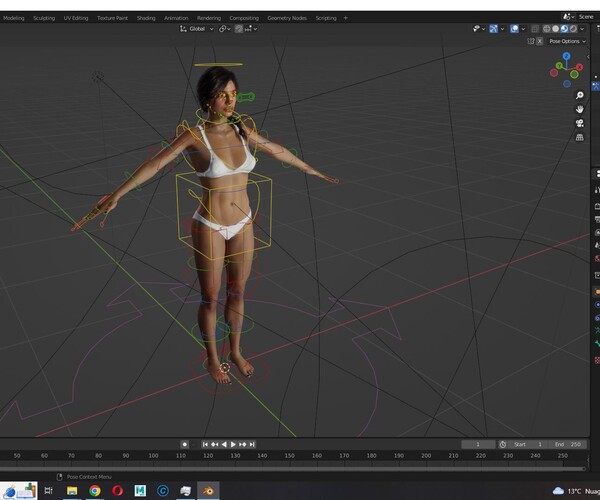Toggle the preview range clock icon
Screen dimensions: 600x500
[503, 444]
